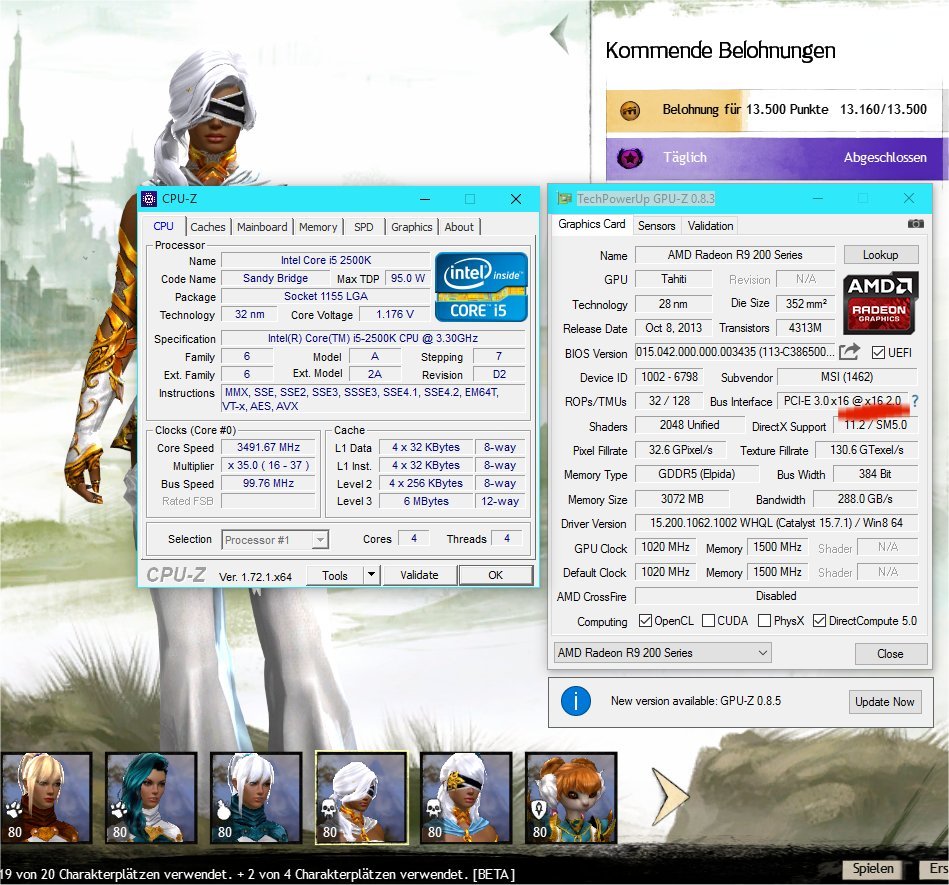Screen dimensions: 949x885
Task: Switch to the Mainboard tab in CPU-Z
Action: click(262, 227)
